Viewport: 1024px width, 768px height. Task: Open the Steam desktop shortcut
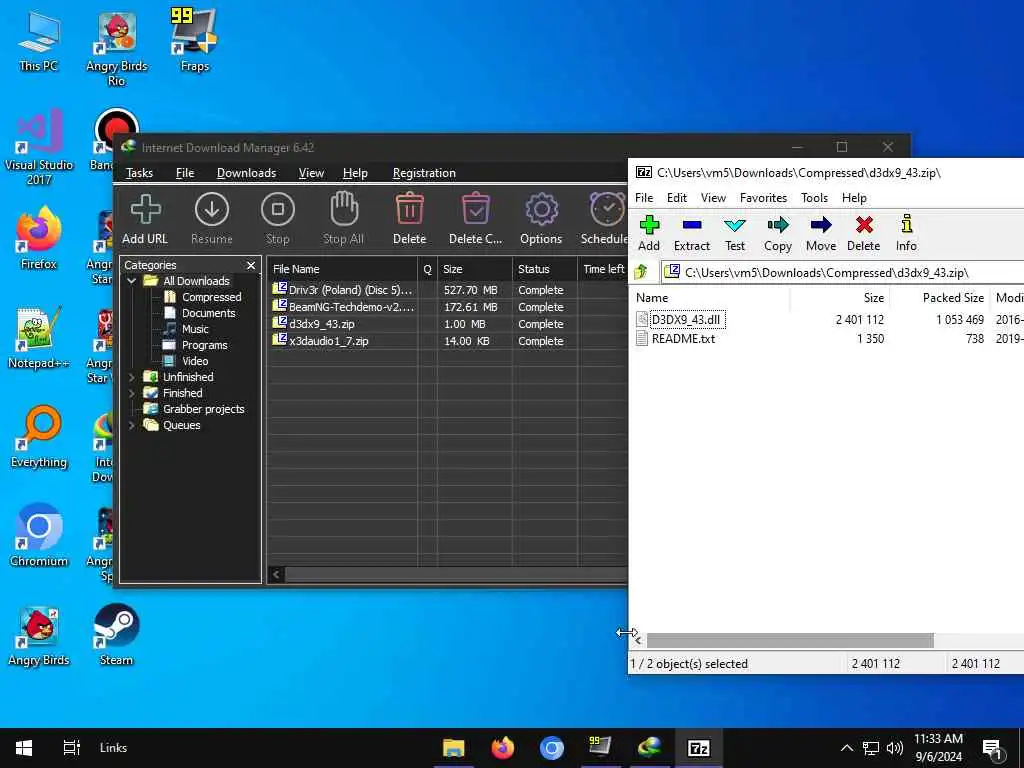(116, 635)
